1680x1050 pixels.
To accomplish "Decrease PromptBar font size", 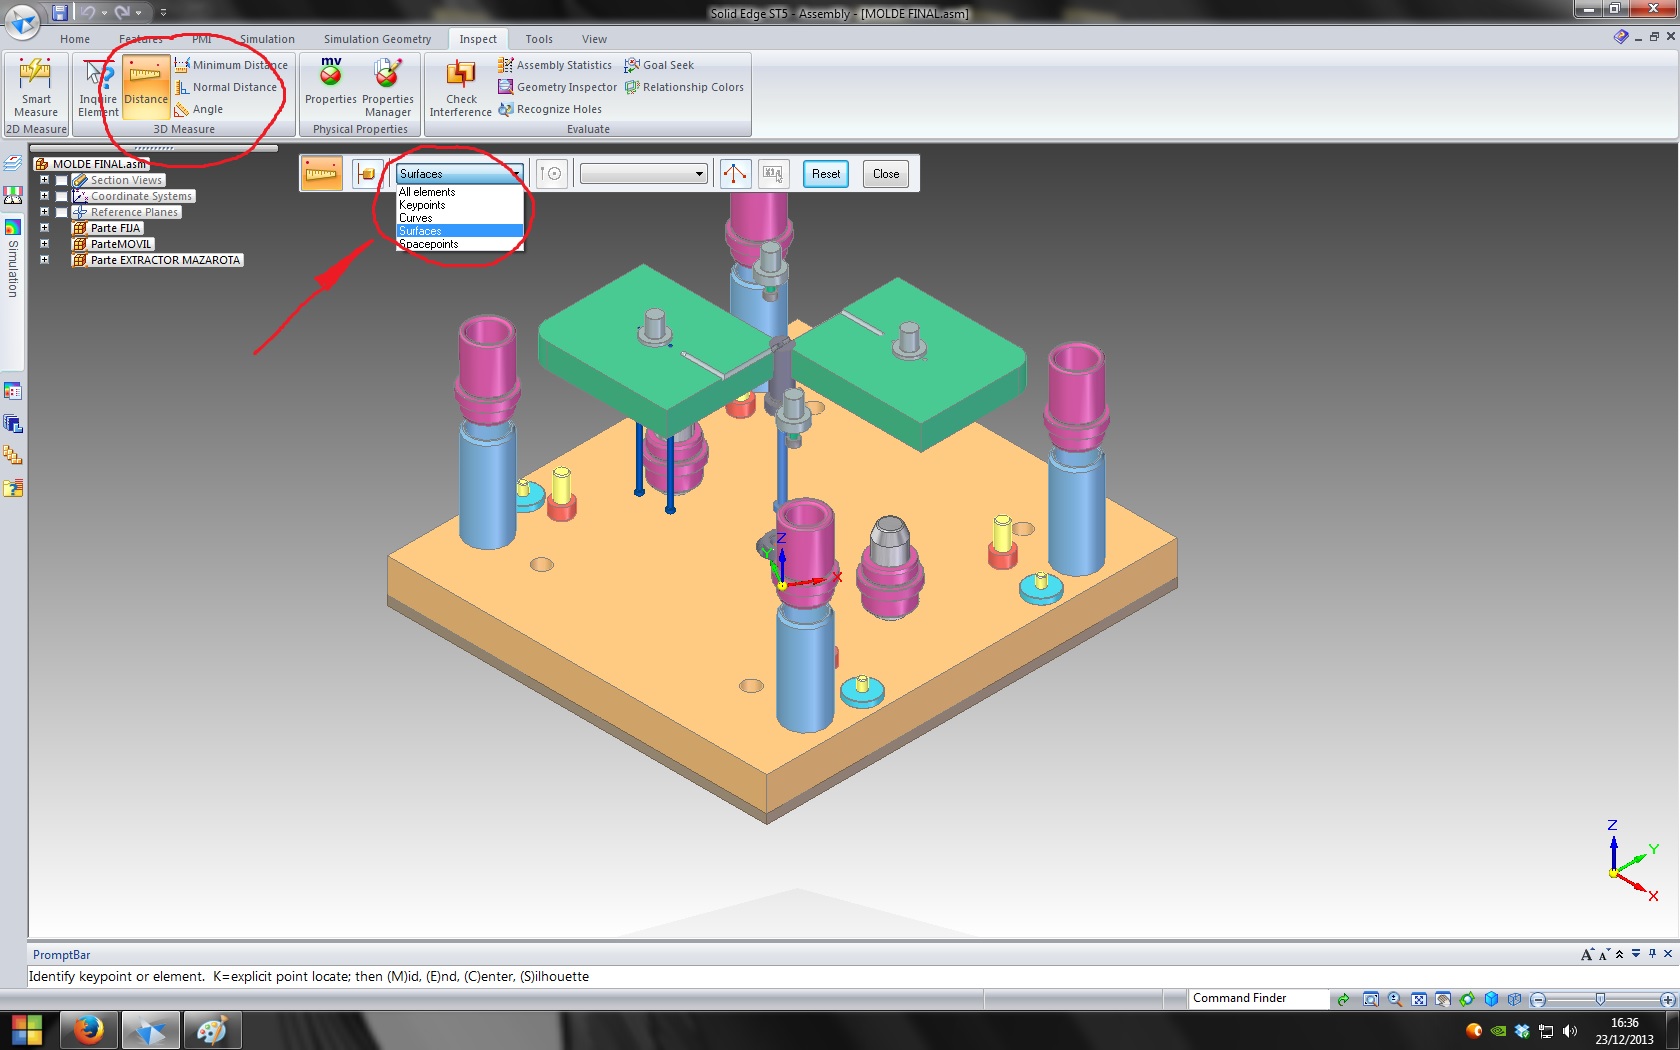I will point(1604,955).
